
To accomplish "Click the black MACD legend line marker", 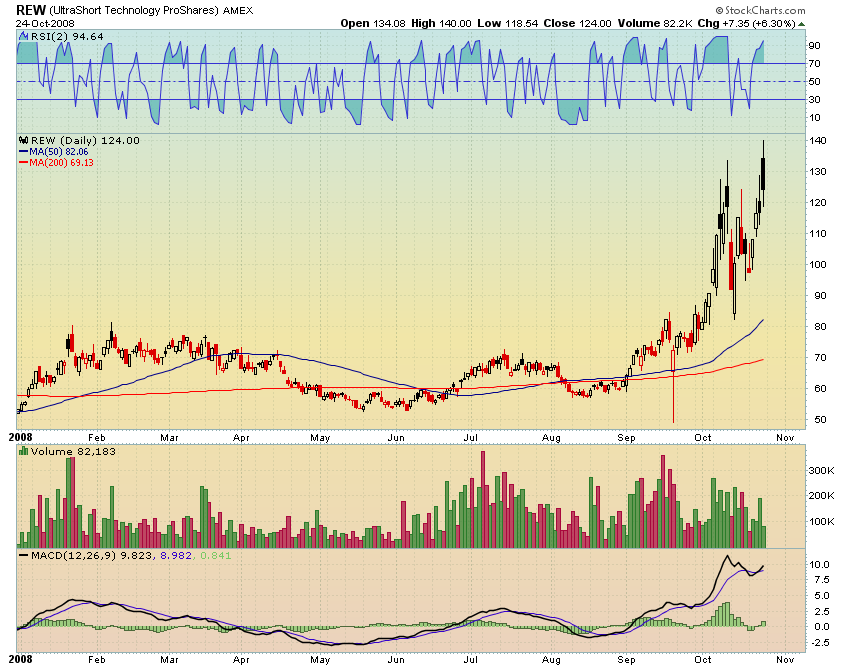I will tap(23, 556).
